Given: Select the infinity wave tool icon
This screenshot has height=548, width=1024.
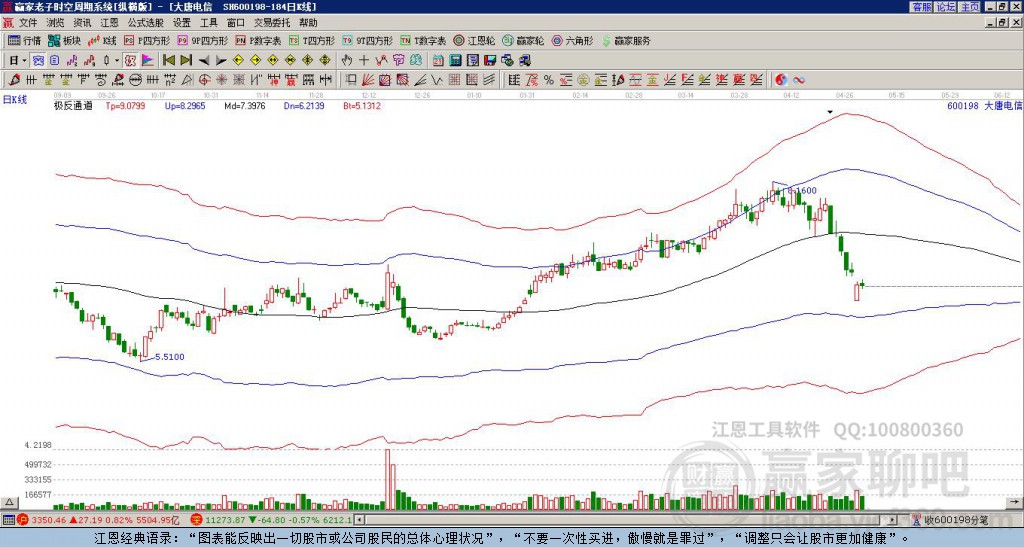Looking at the screenshot, I should 798,80.
